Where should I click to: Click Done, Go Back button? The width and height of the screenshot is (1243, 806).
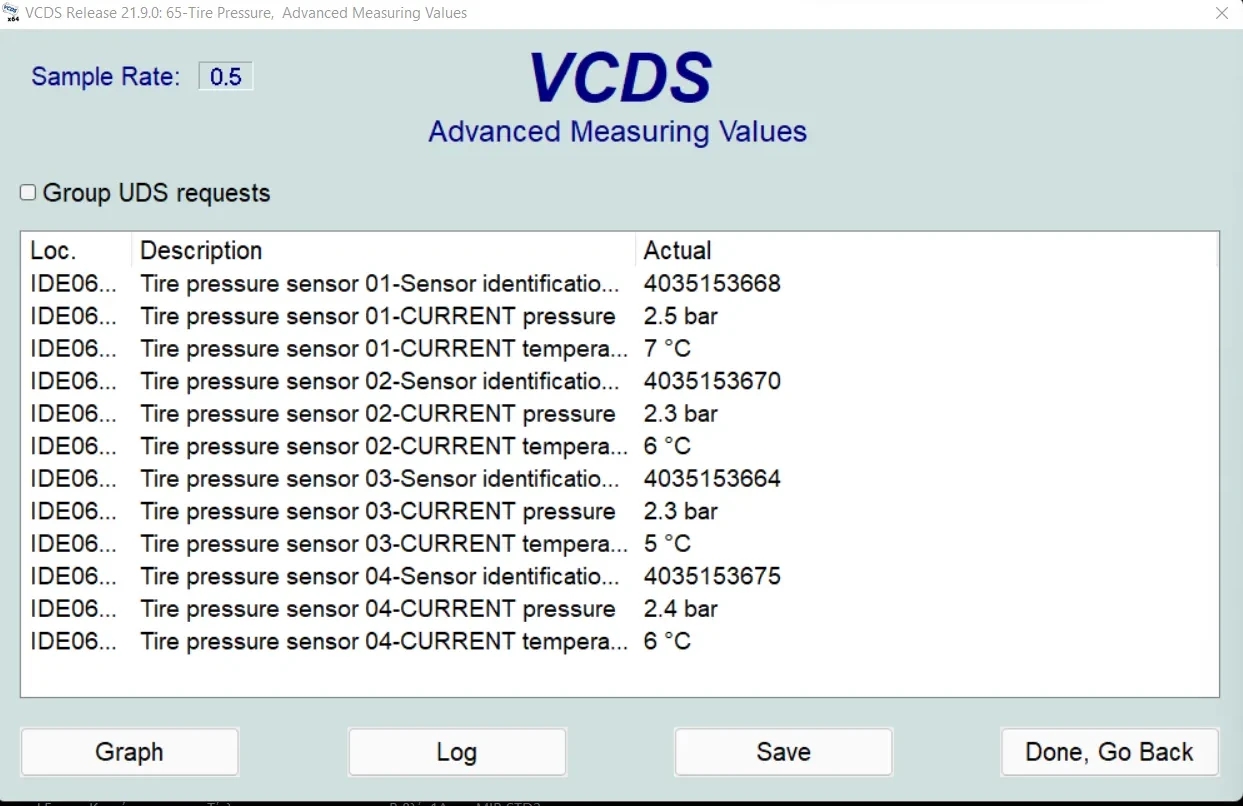(x=1110, y=752)
